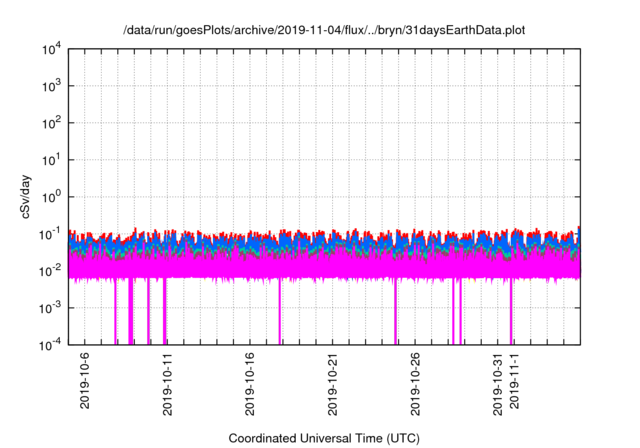Click the 2019-10-11 date tick label
Viewport: 640px width, 448px height.
coord(167,384)
